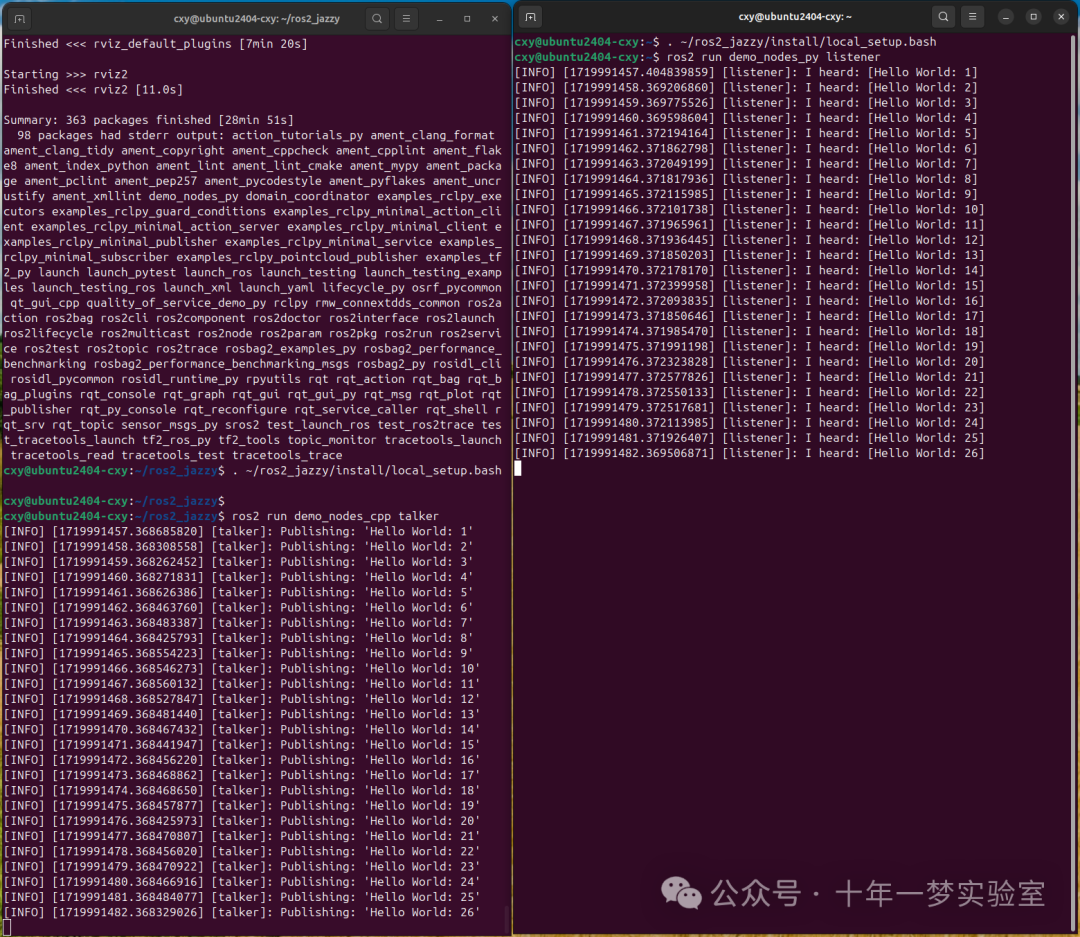This screenshot has width=1080, height=937.
Task: Click 'Summary: 363 packages finished [28min 51s]' line
Action: (x=149, y=120)
